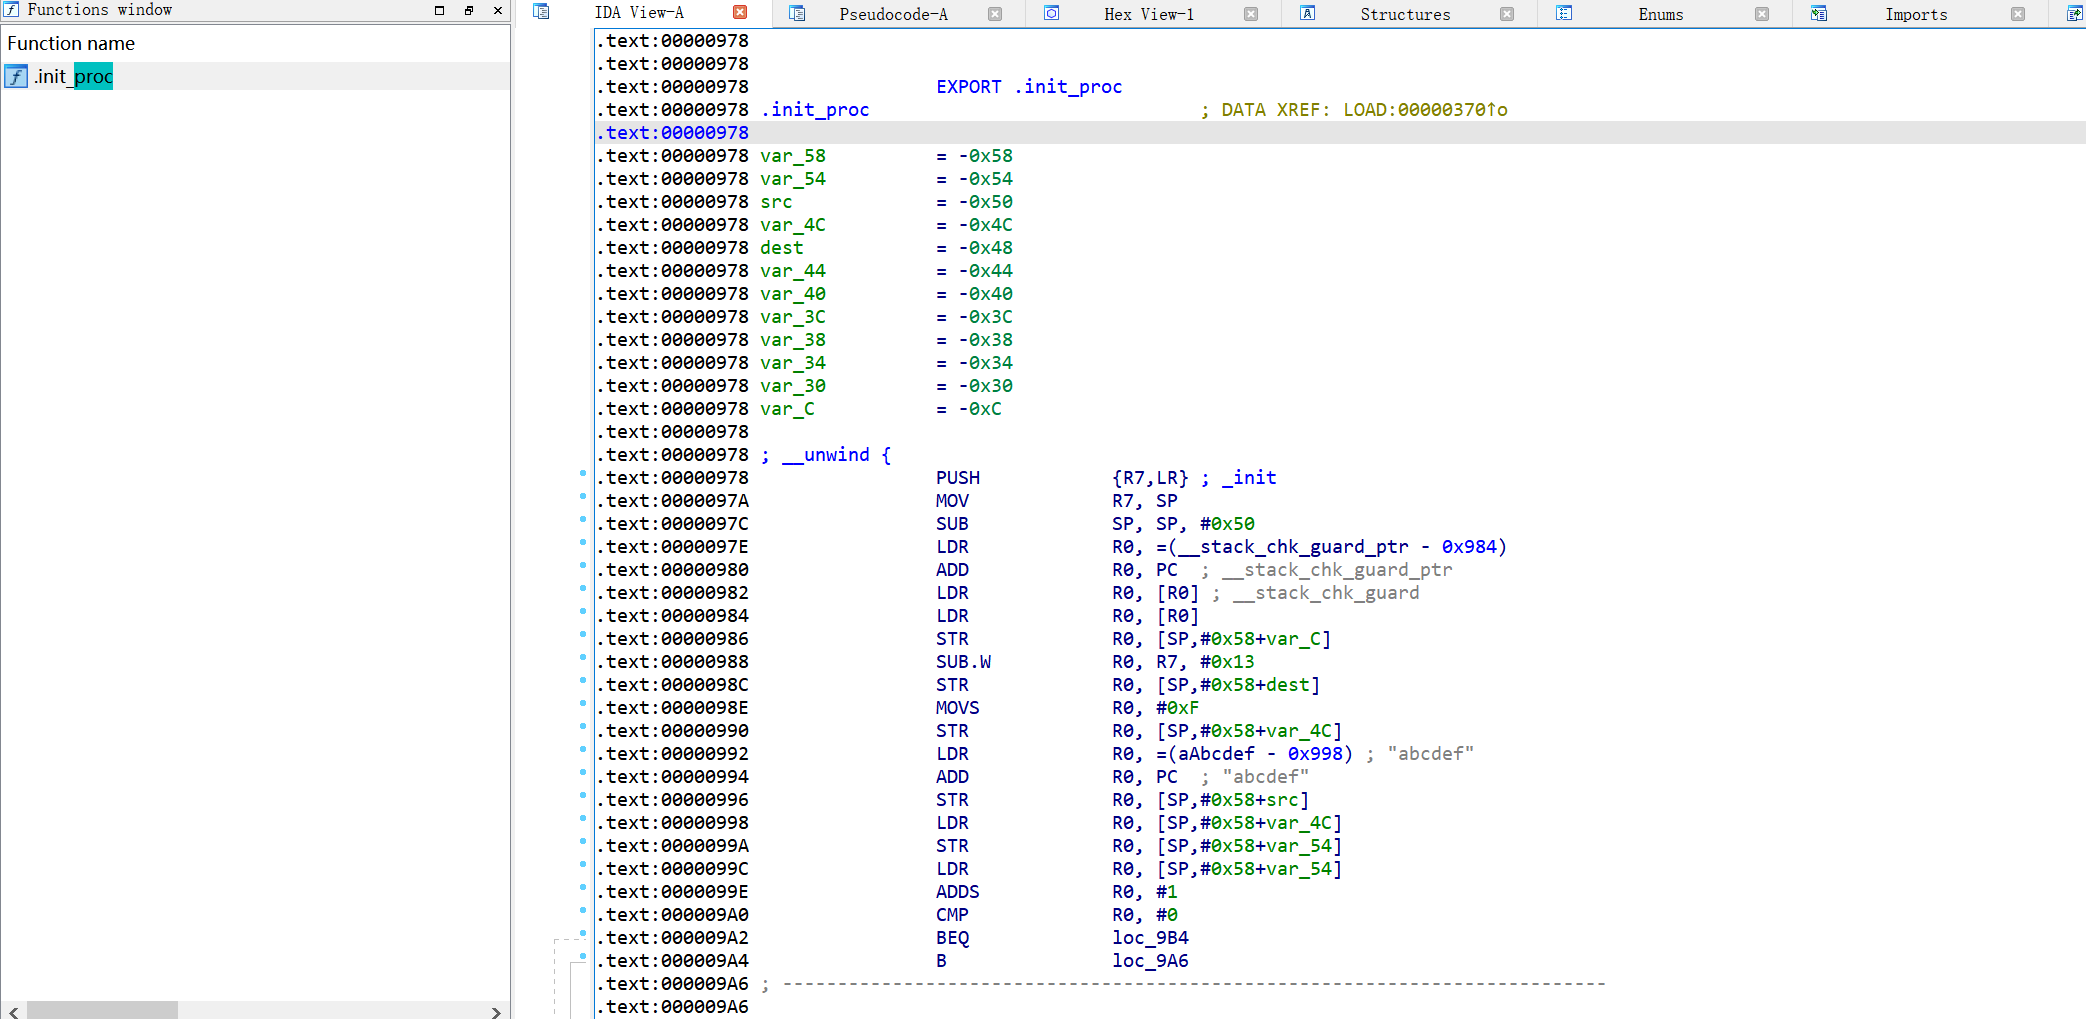Click the Enums tab icon

coord(1564,13)
